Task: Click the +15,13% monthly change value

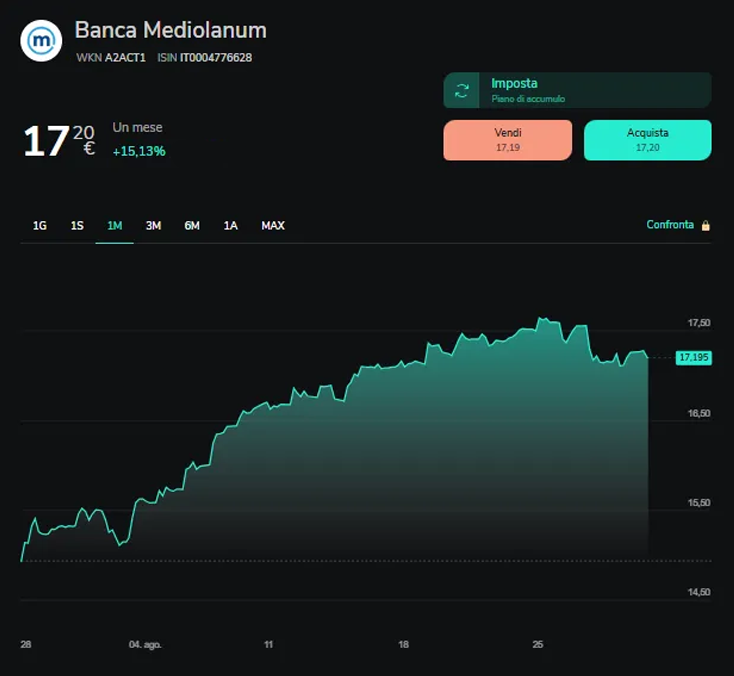Action: pyautogui.click(x=139, y=151)
